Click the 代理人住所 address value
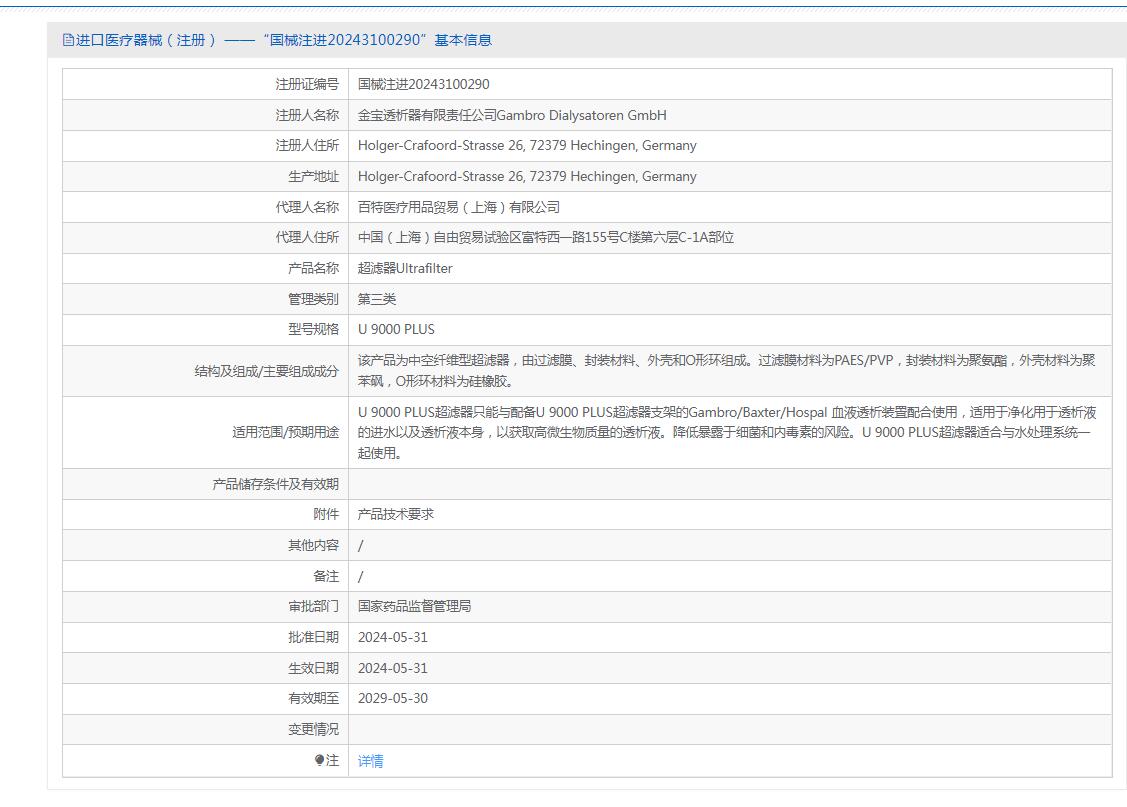 tap(546, 237)
